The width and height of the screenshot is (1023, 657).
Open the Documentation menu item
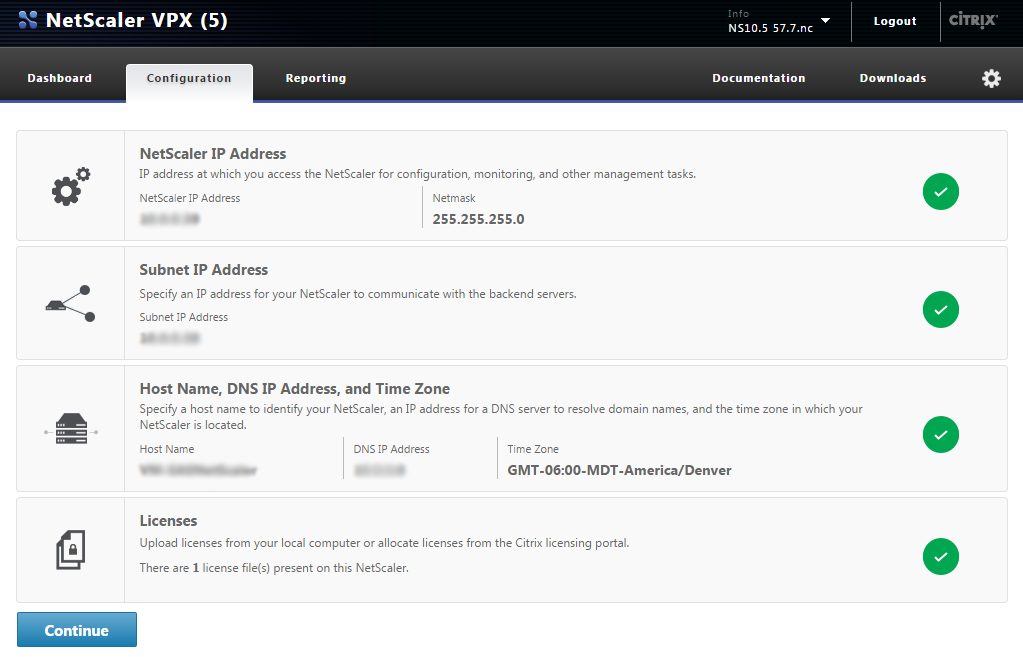click(759, 78)
